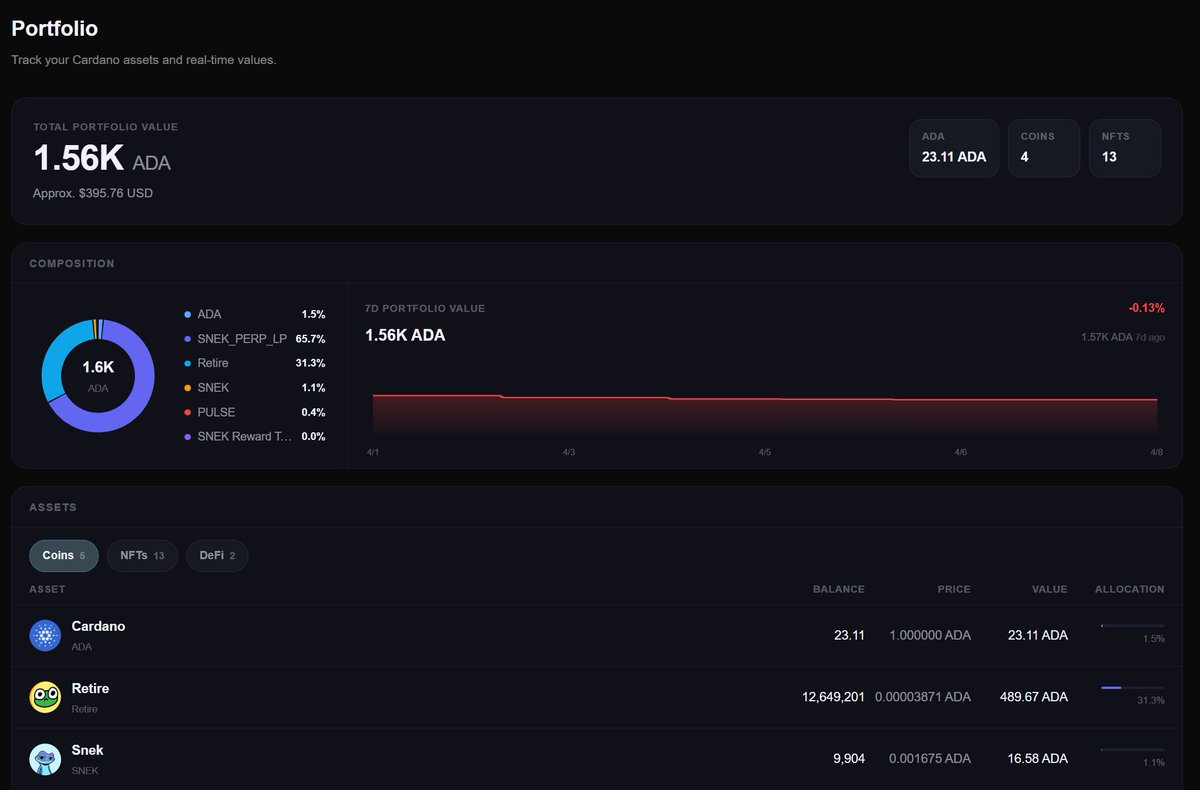1200x790 pixels.
Task: Click the Retire asset name
Action: (x=90, y=688)
